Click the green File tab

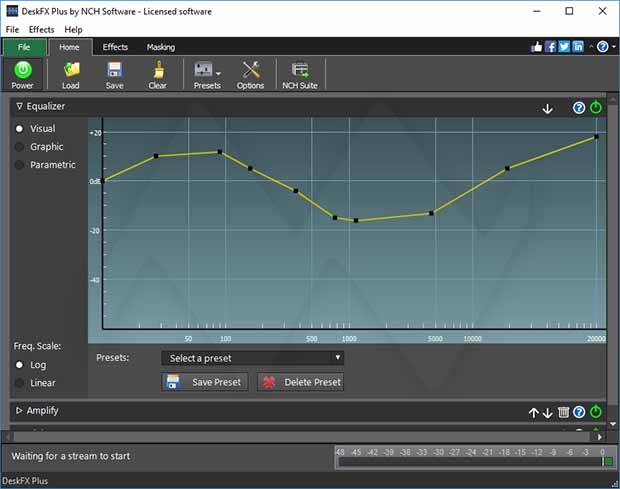click(24, 47)
